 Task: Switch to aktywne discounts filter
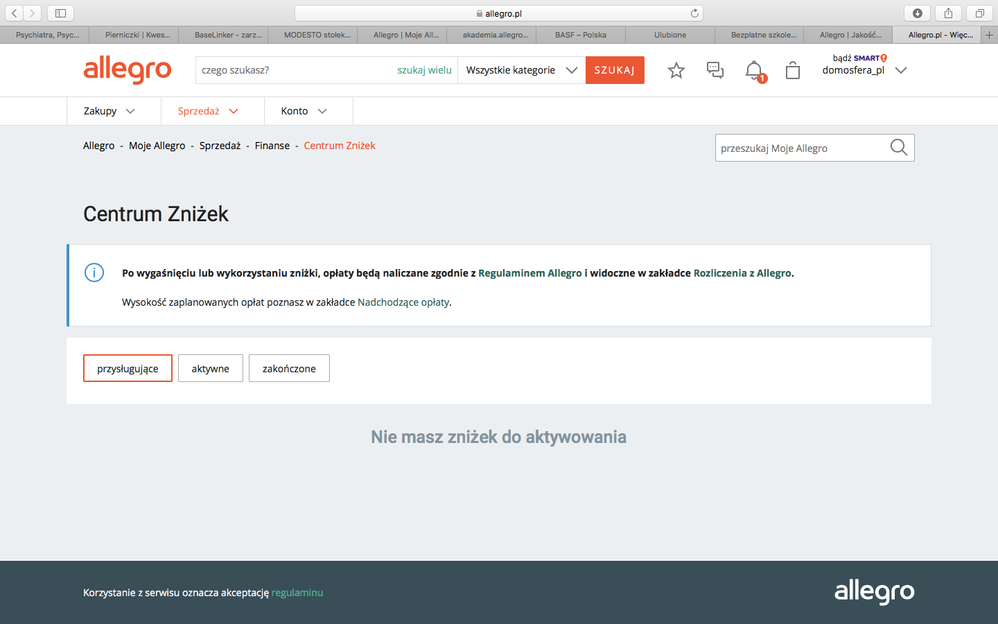(210, 369)
